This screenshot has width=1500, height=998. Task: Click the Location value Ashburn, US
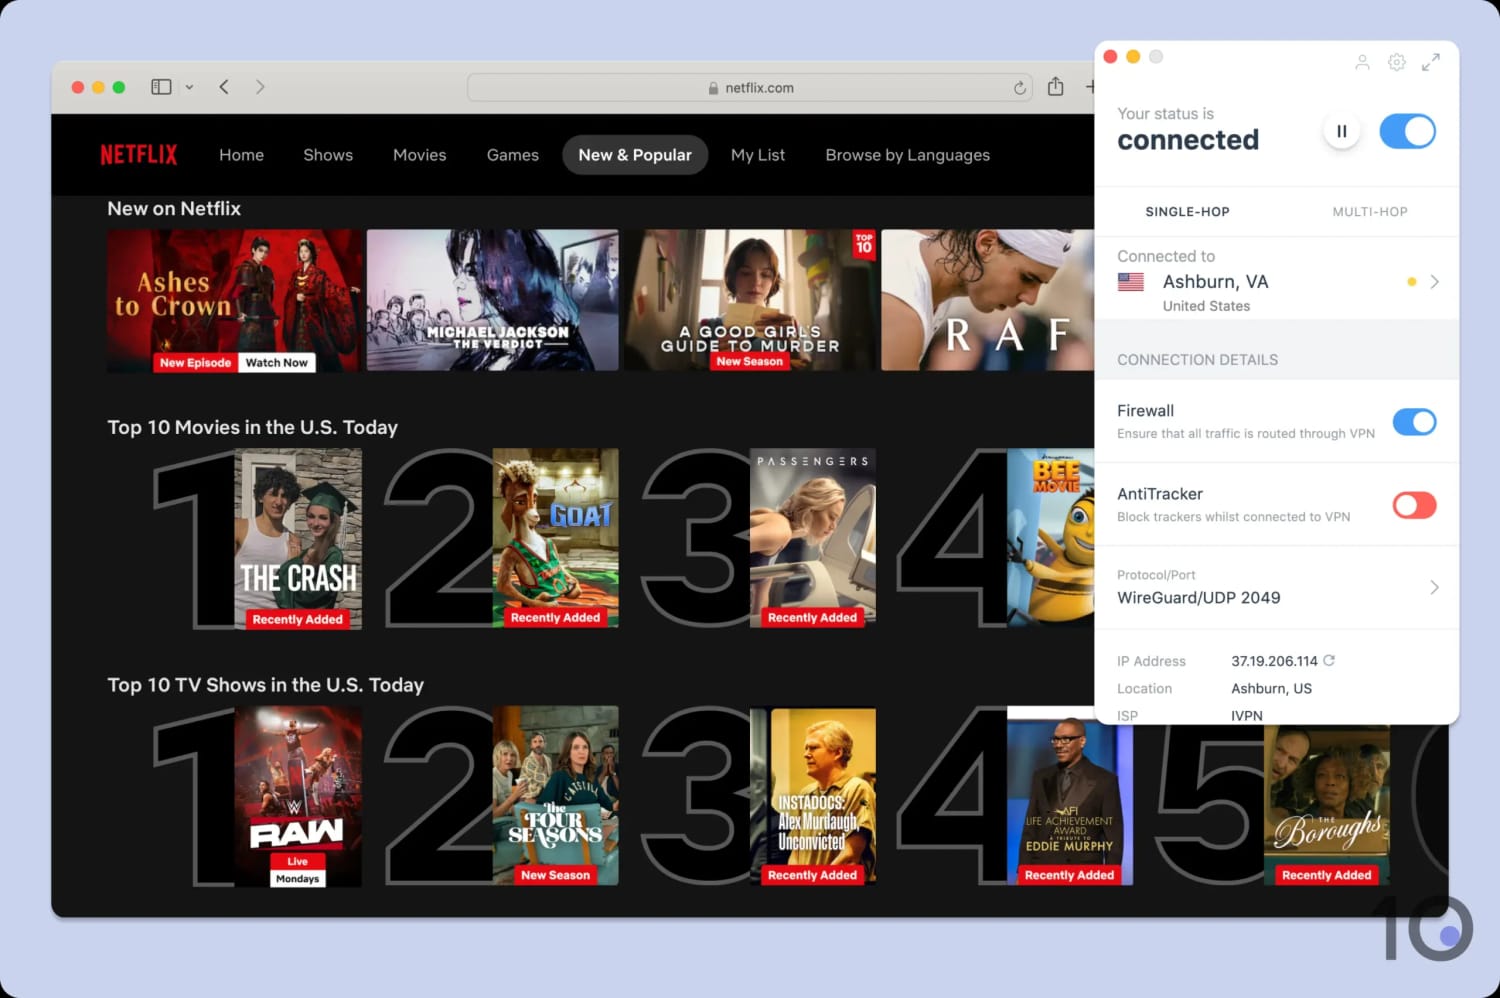(1271, 688)
